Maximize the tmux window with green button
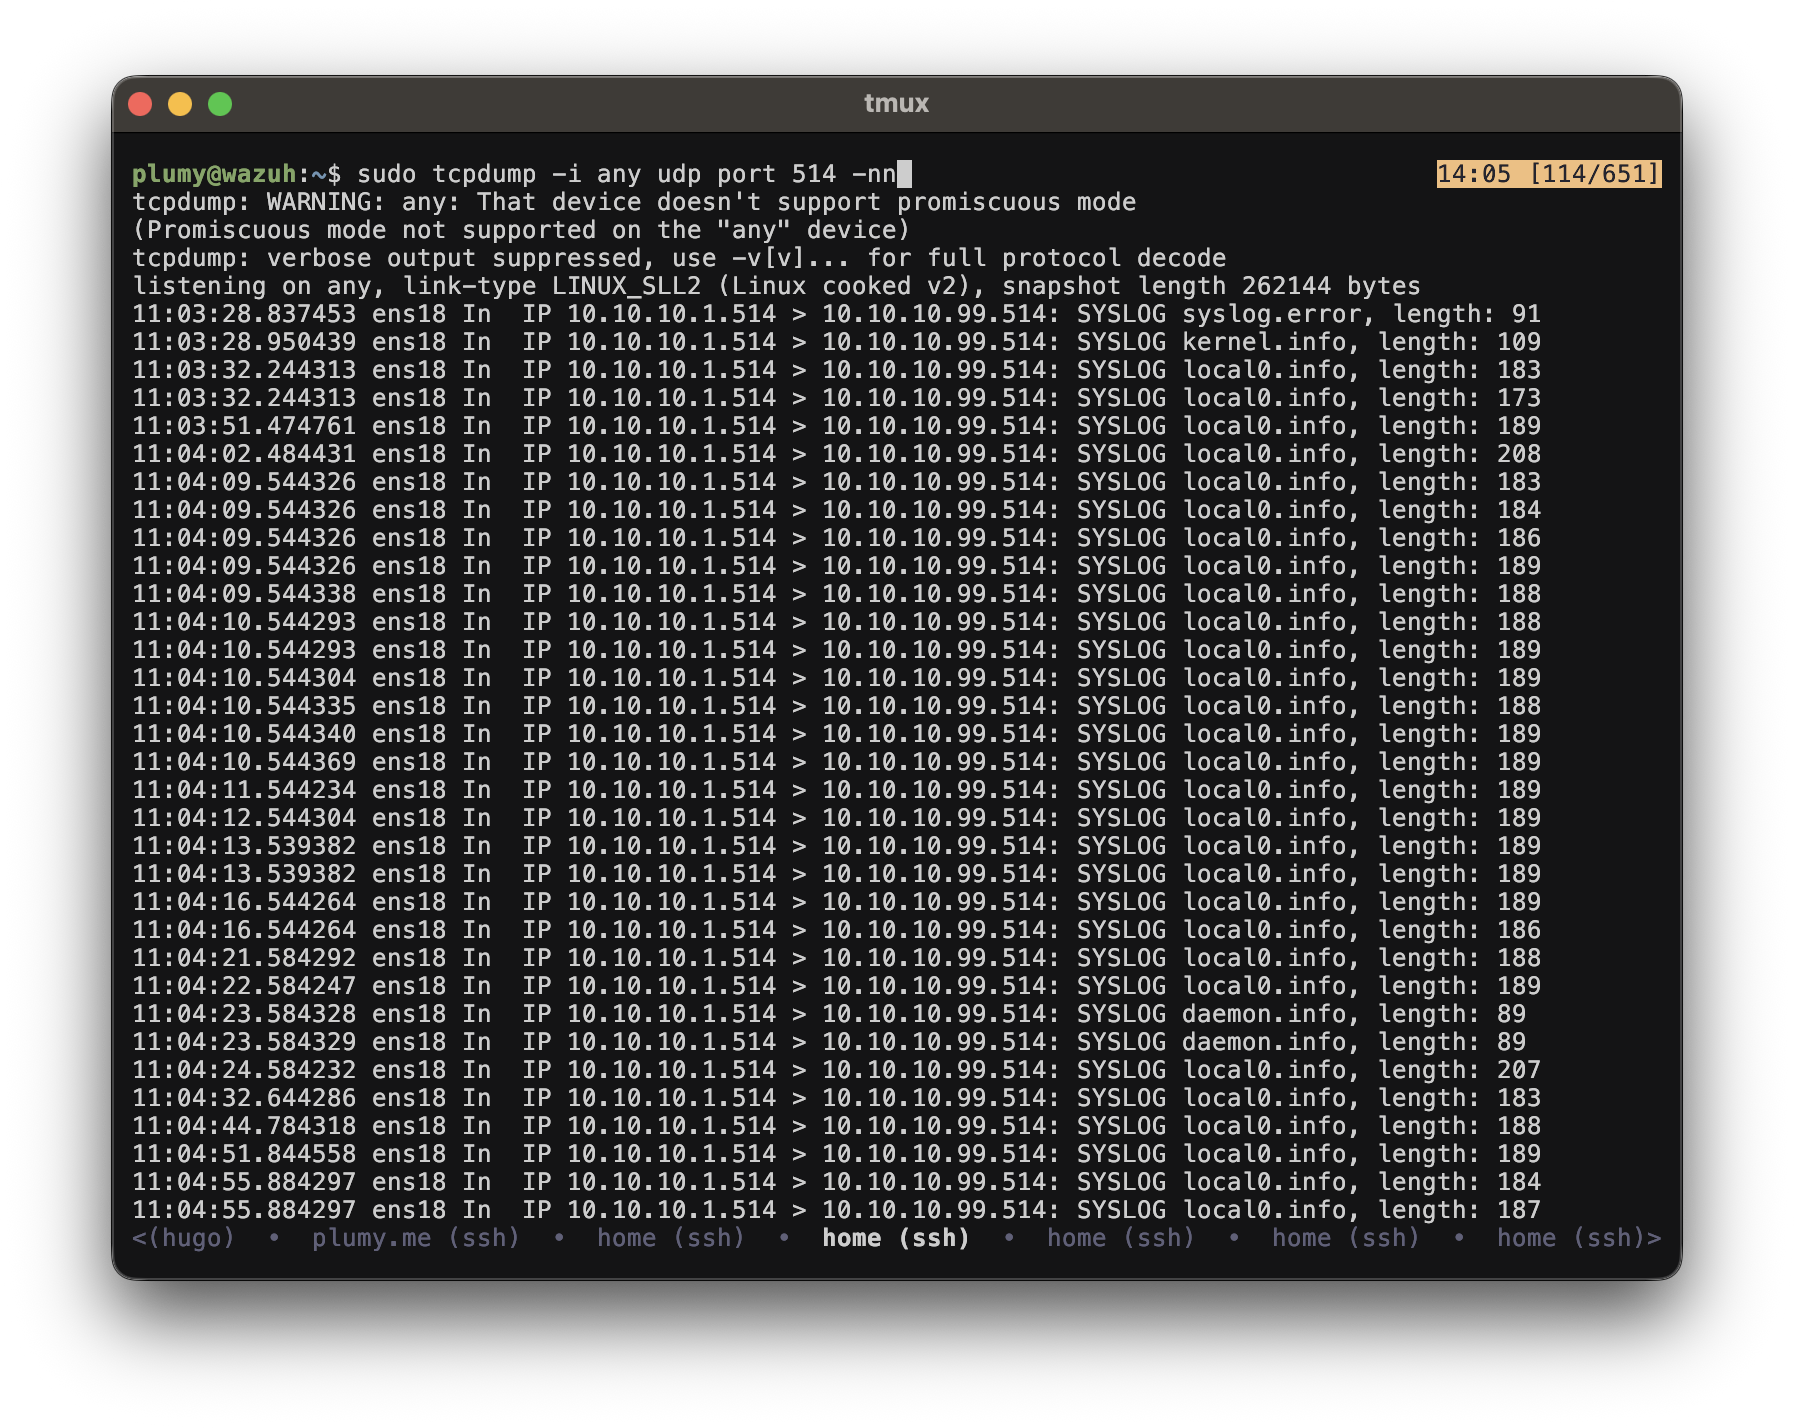The image size is (1794, 1428). coord(220,104)
